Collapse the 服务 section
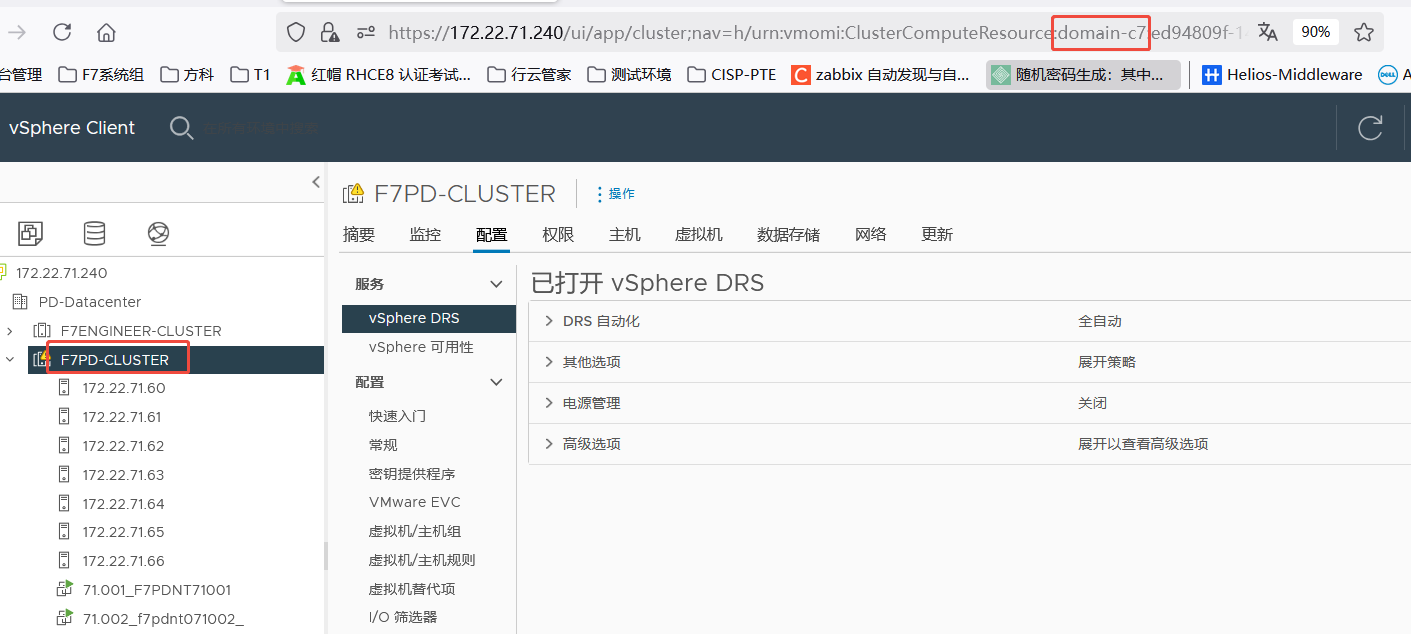The width and height of the screenshot is (1411, 634). tap(495, 284)
